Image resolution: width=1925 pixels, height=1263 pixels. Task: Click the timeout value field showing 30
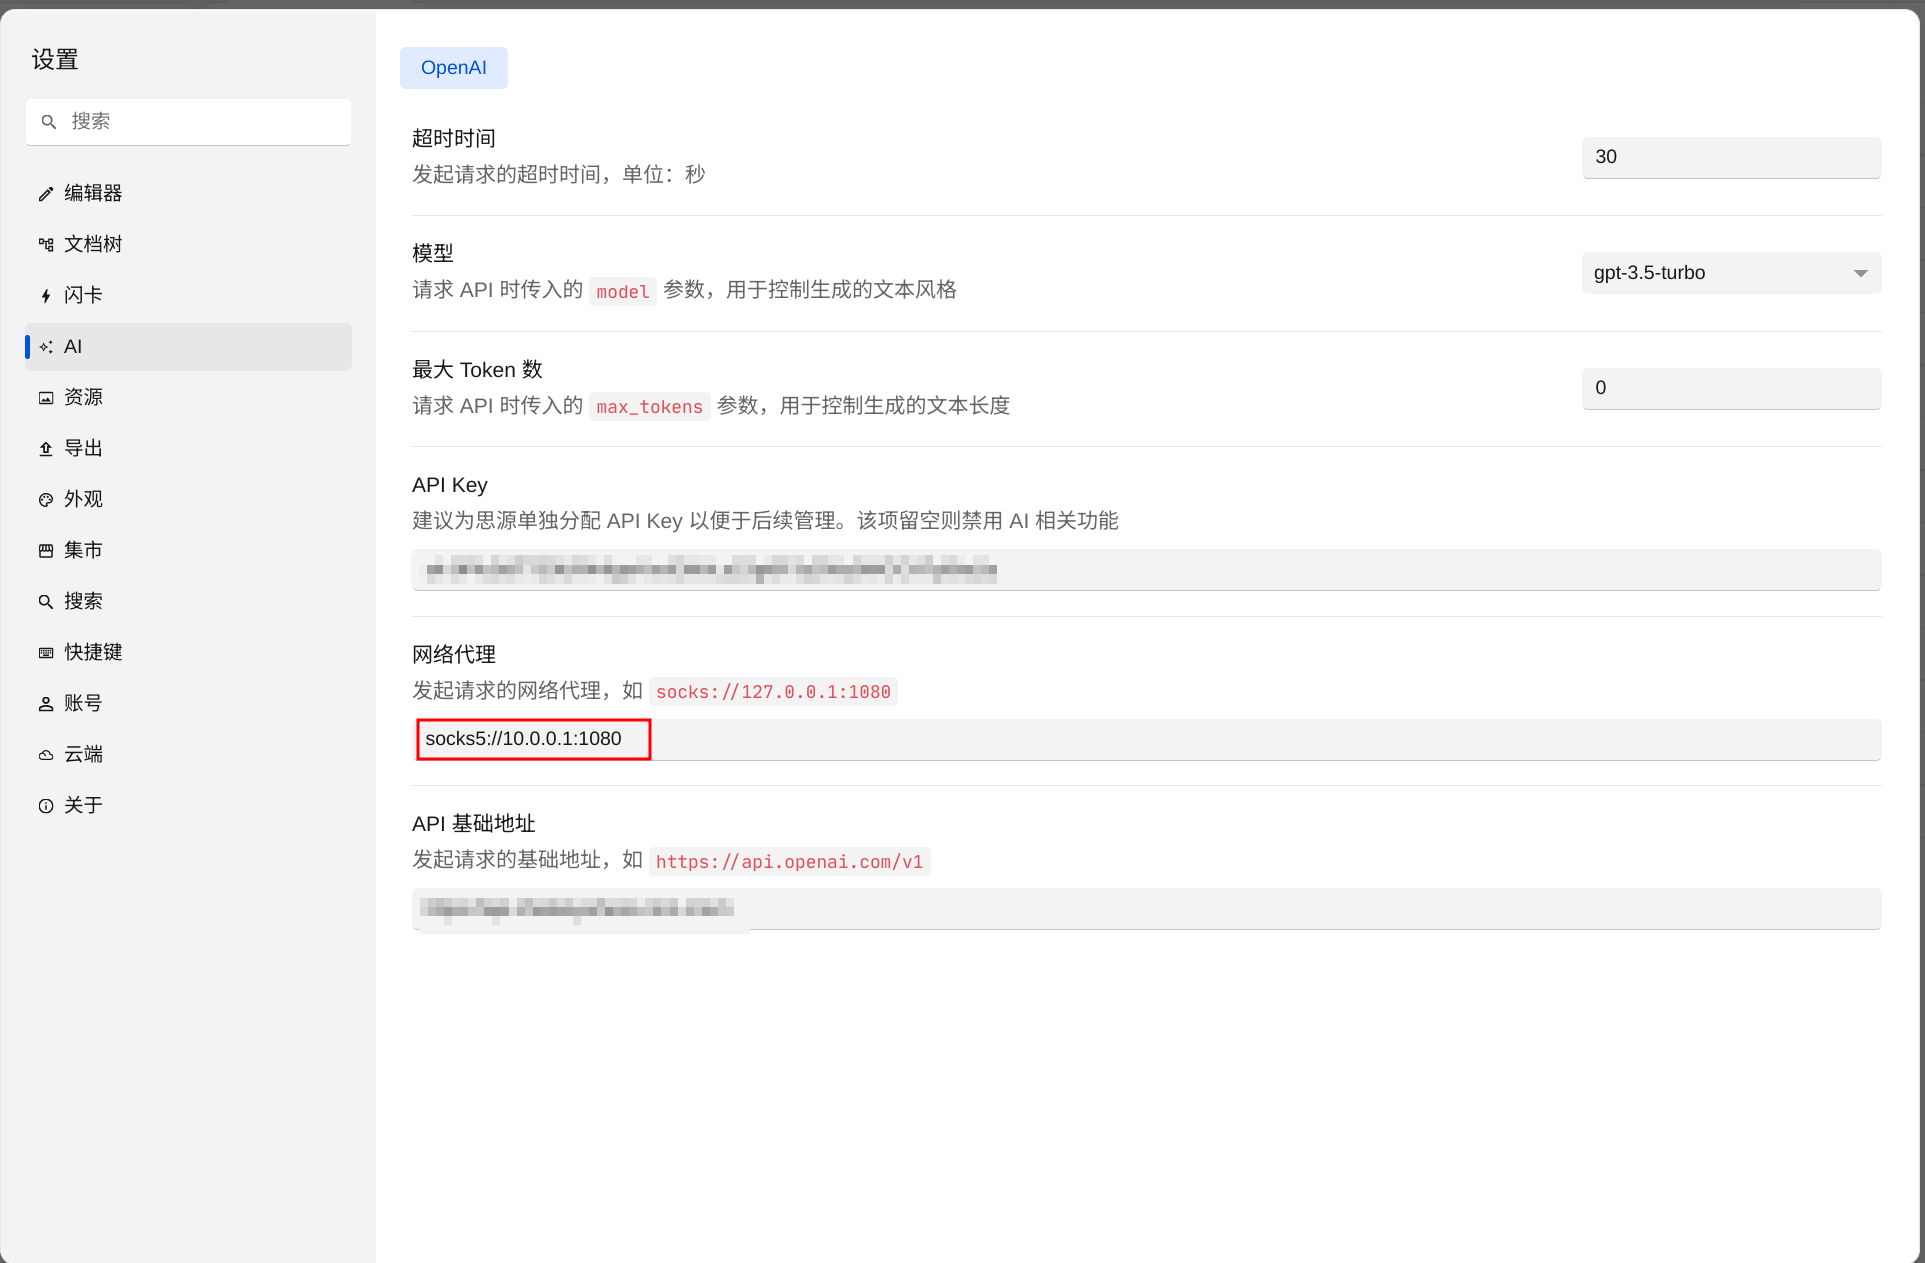pyautogui.click(x=1730, y=157)
